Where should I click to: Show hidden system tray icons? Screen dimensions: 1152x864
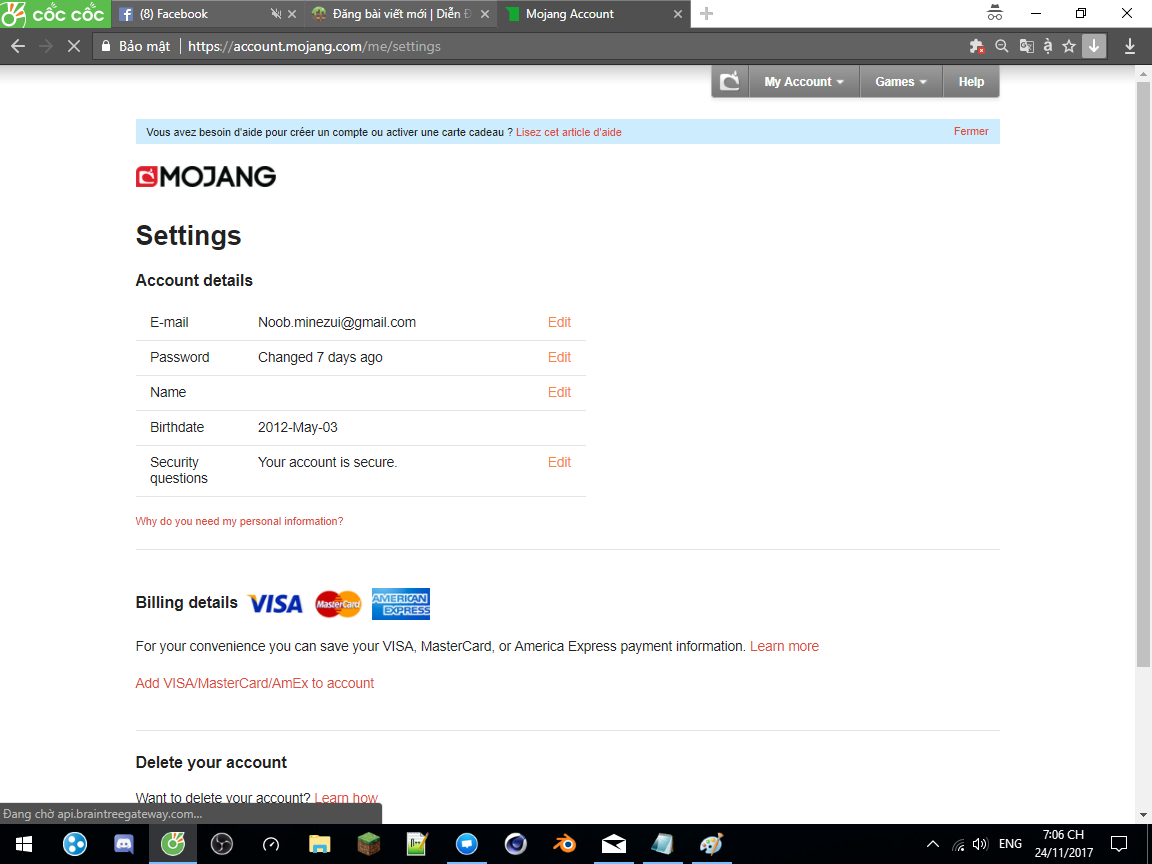[932, 844]
